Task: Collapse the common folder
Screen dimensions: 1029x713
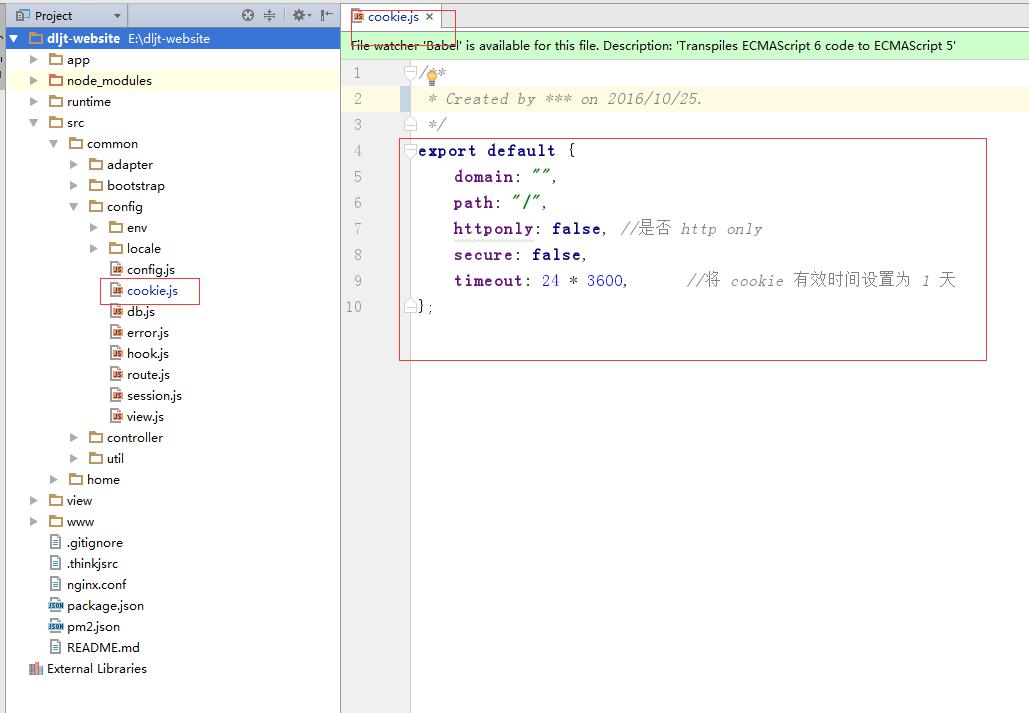Action: point(54,144)
